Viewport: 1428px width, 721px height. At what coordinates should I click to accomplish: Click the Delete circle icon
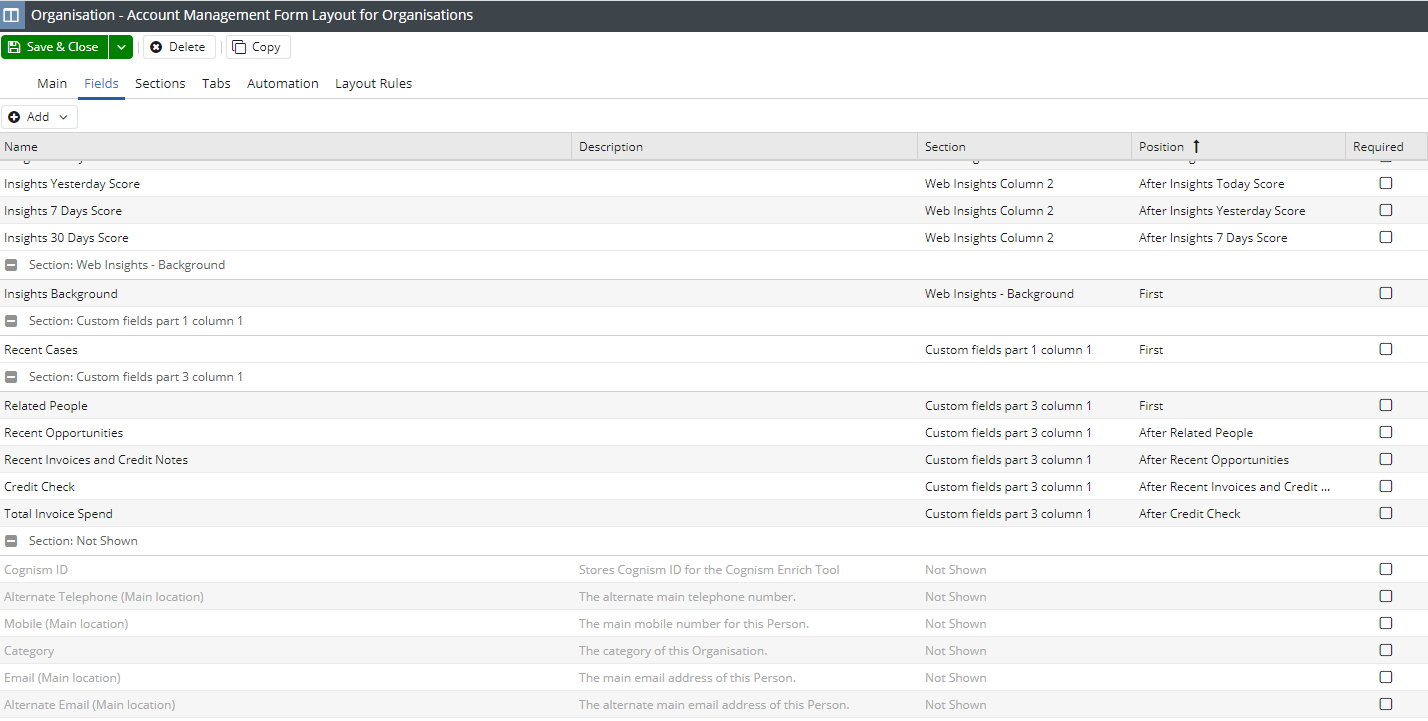pyautogui.click(x=156, y=46)
